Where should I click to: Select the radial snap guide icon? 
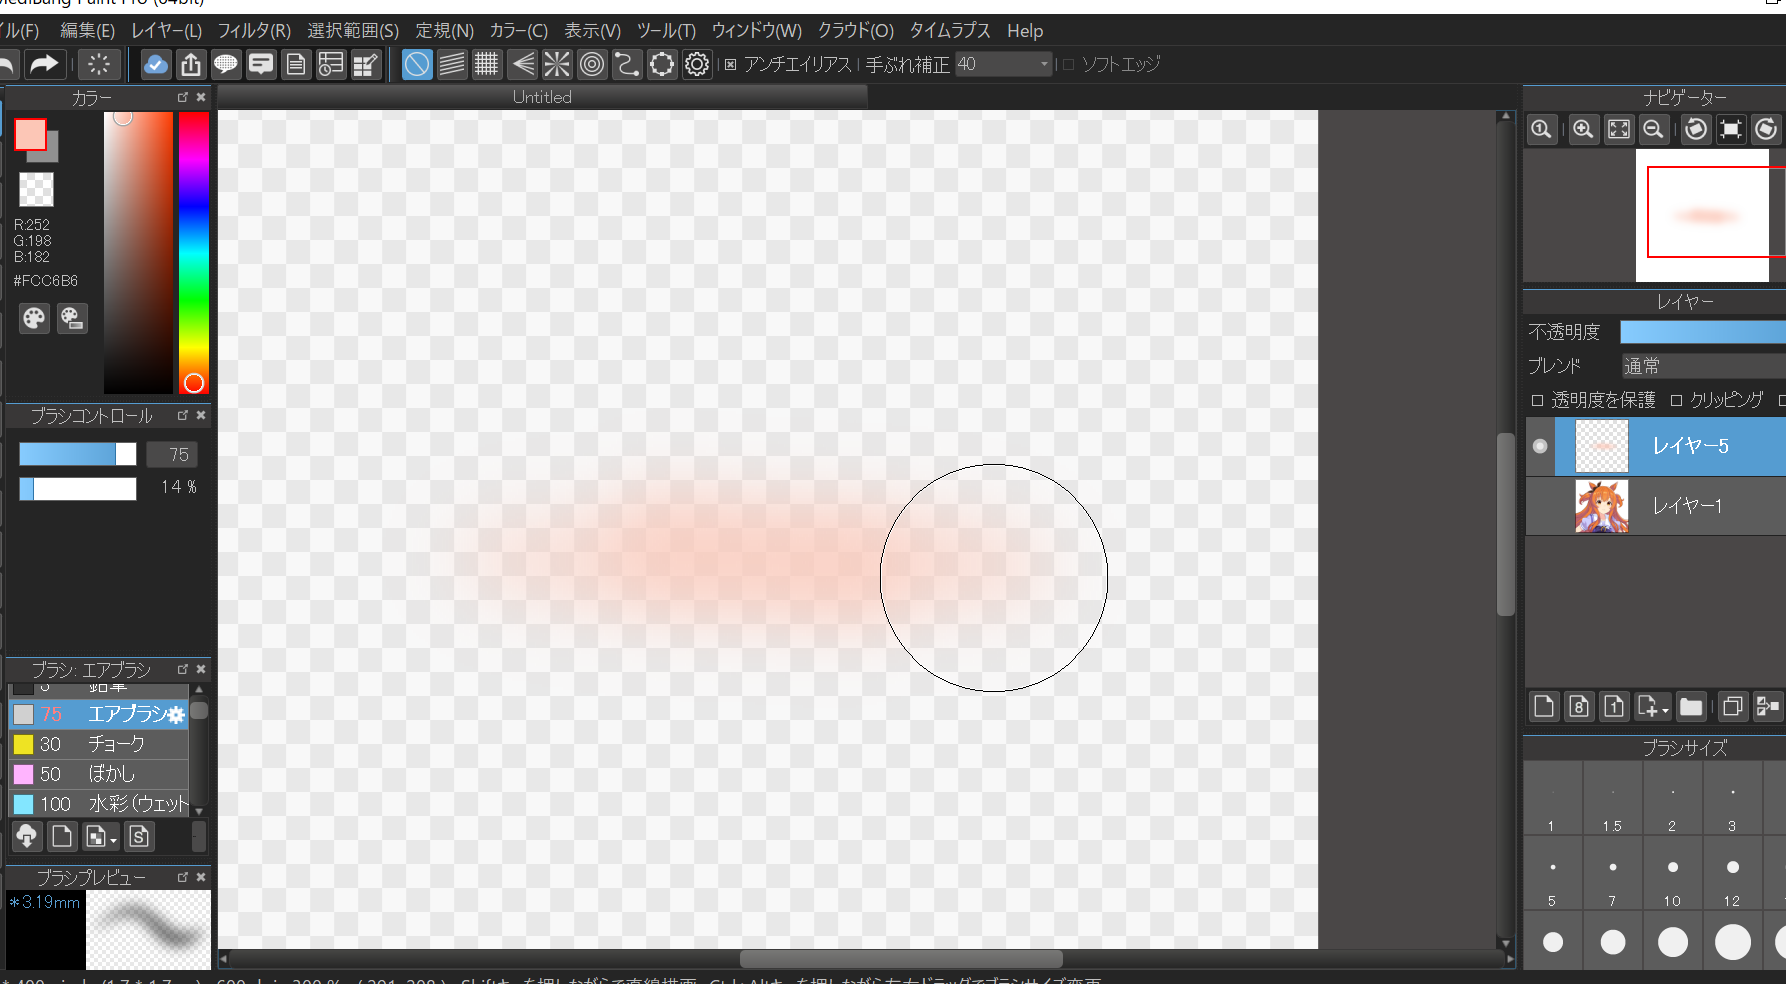557,65
